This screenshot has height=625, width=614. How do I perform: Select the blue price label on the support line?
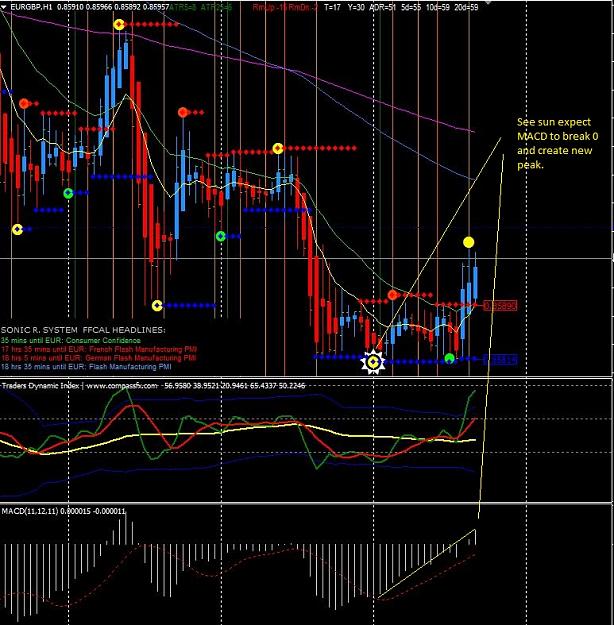coord(500,360)
